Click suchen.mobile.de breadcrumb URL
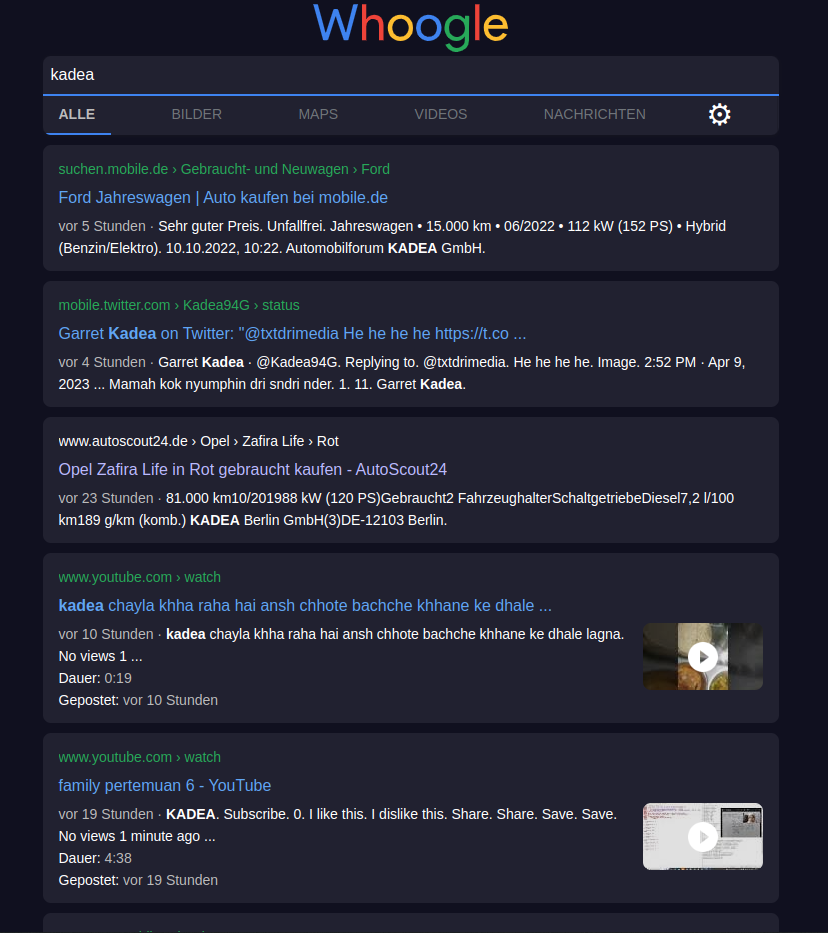828x933 pixels. point(224,169)
